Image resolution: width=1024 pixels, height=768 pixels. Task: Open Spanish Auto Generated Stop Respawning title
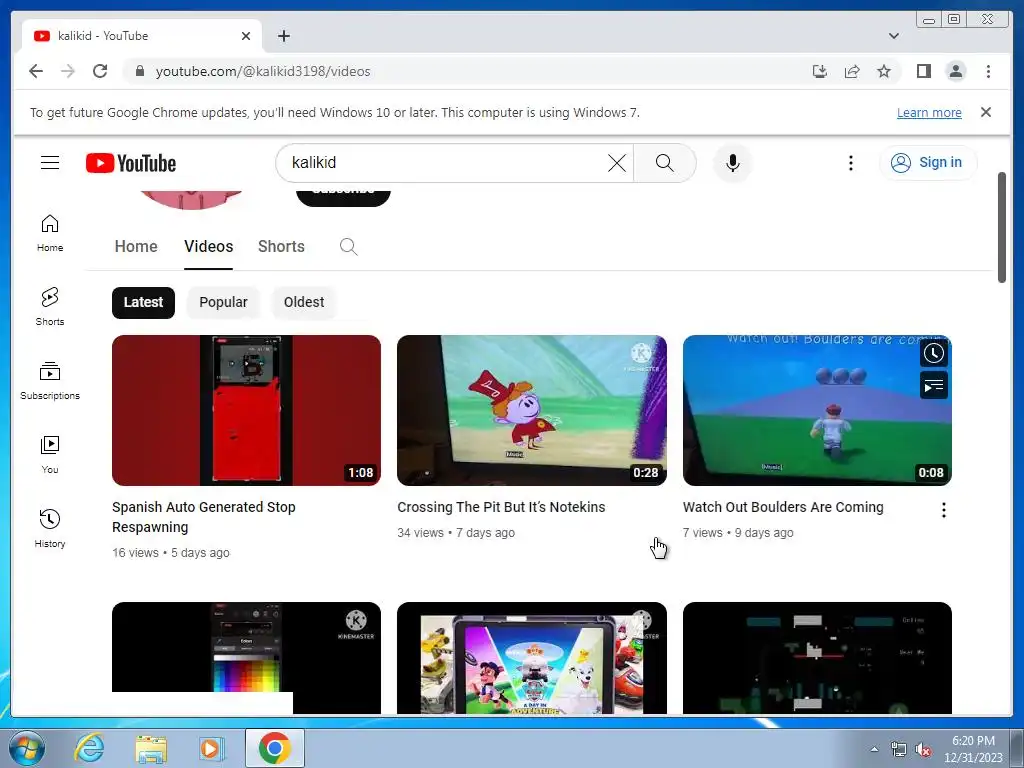click(203, 517)
